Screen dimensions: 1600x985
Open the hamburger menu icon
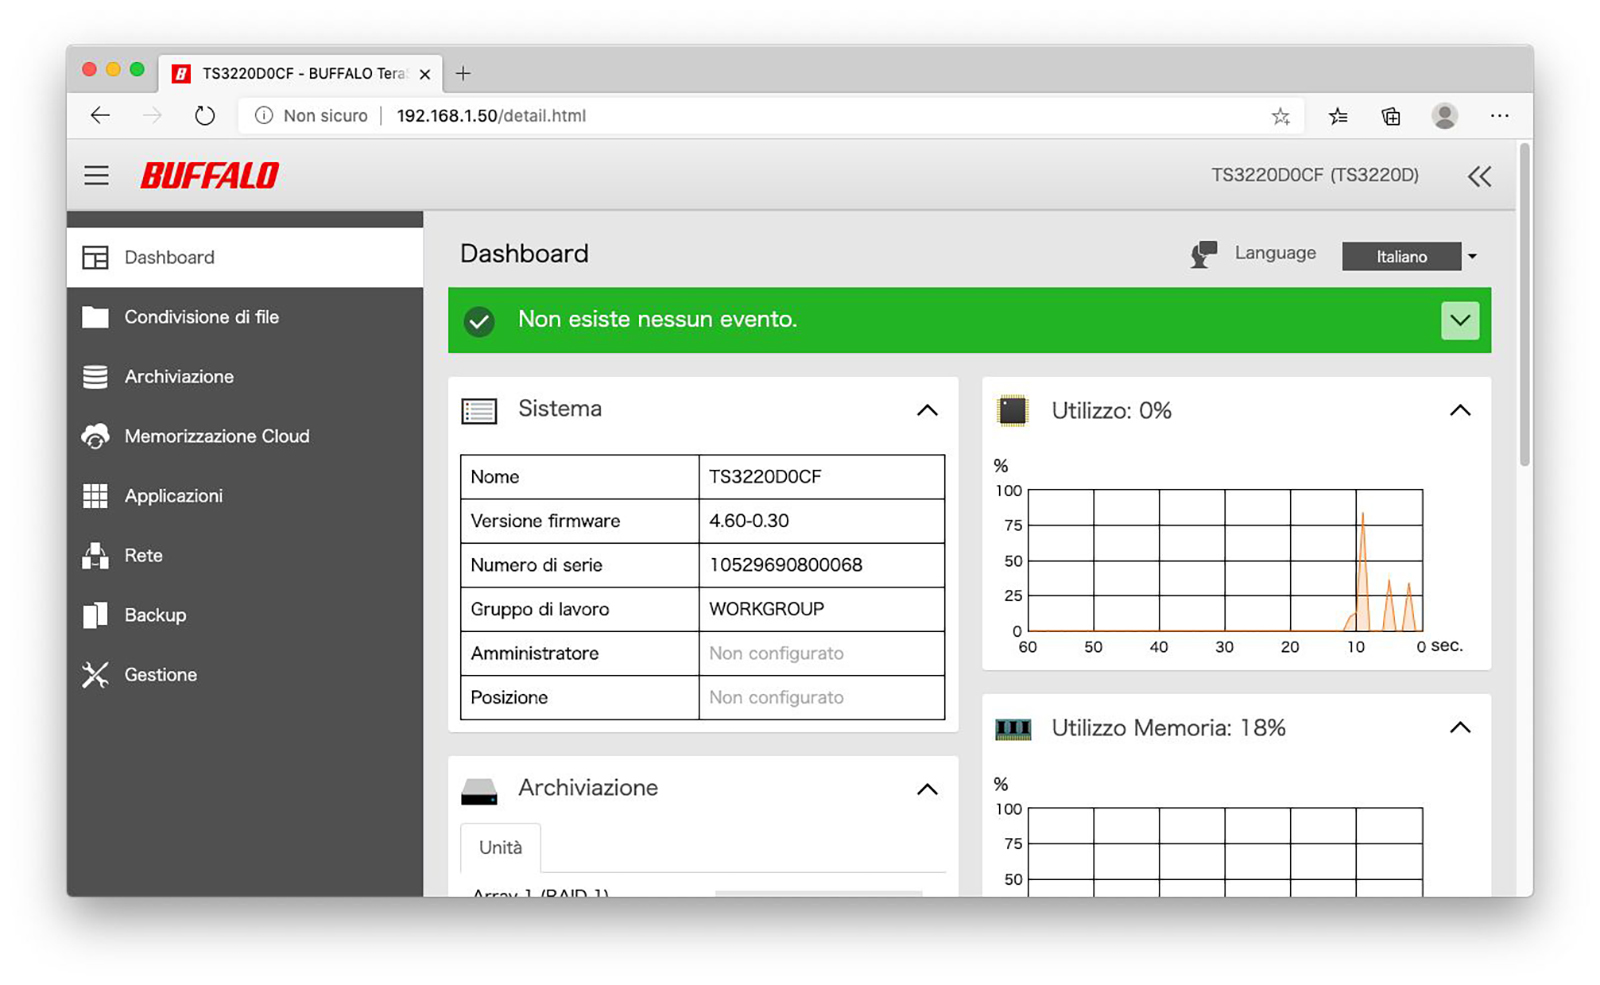point(96,176)
